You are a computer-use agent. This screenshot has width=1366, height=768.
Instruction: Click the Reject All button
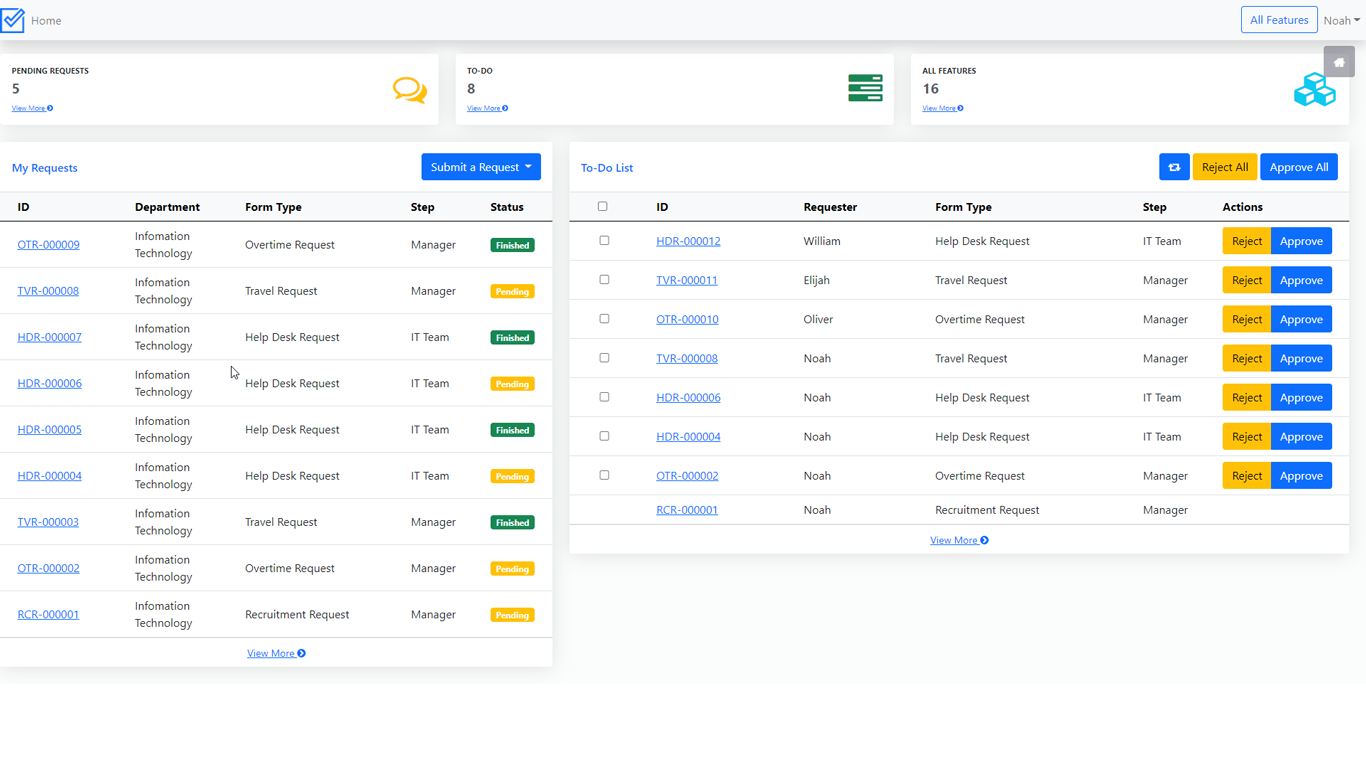[x=1225, y=166]
